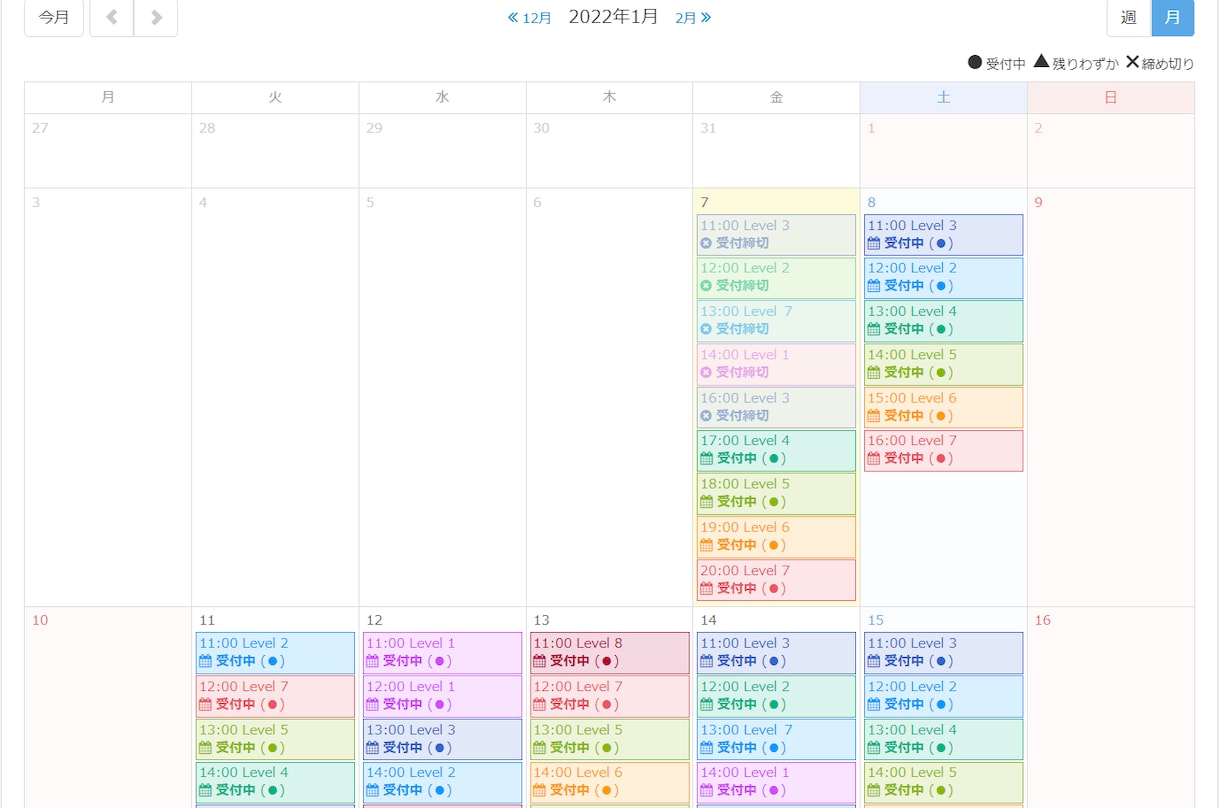Click the previous month arrow button
The image size is (1220, 808).
[111, 17]
